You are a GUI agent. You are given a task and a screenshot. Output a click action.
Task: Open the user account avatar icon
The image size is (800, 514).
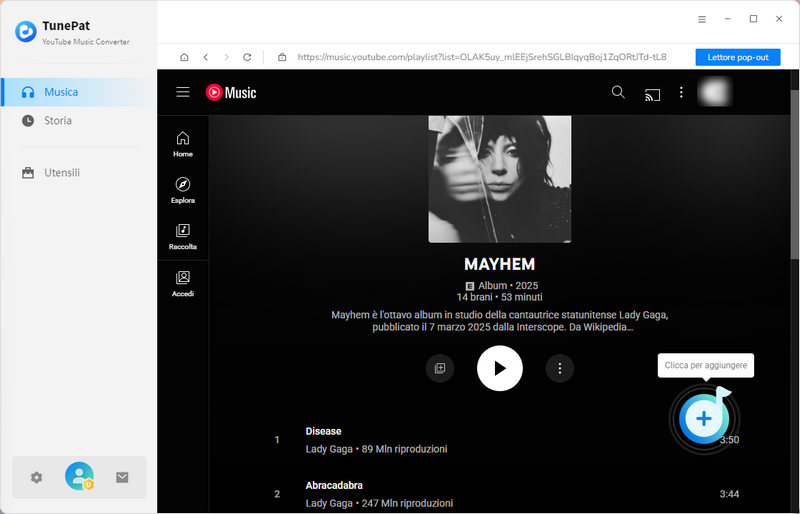79,476
